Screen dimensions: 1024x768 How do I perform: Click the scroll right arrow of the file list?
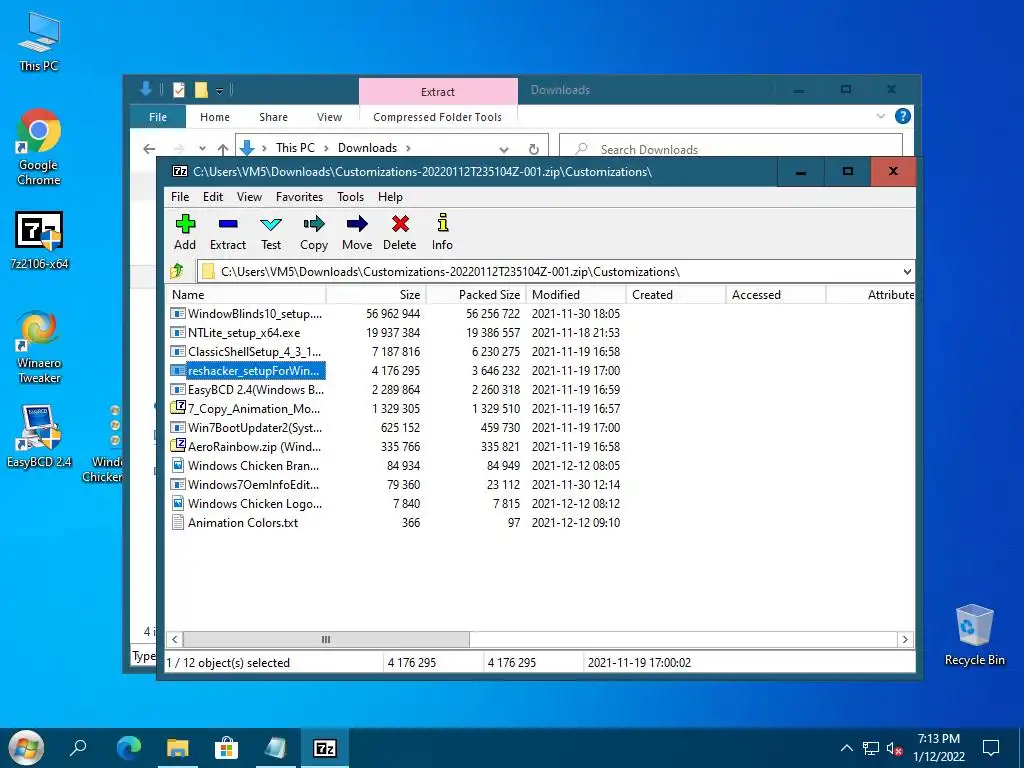tap(904, 639)
